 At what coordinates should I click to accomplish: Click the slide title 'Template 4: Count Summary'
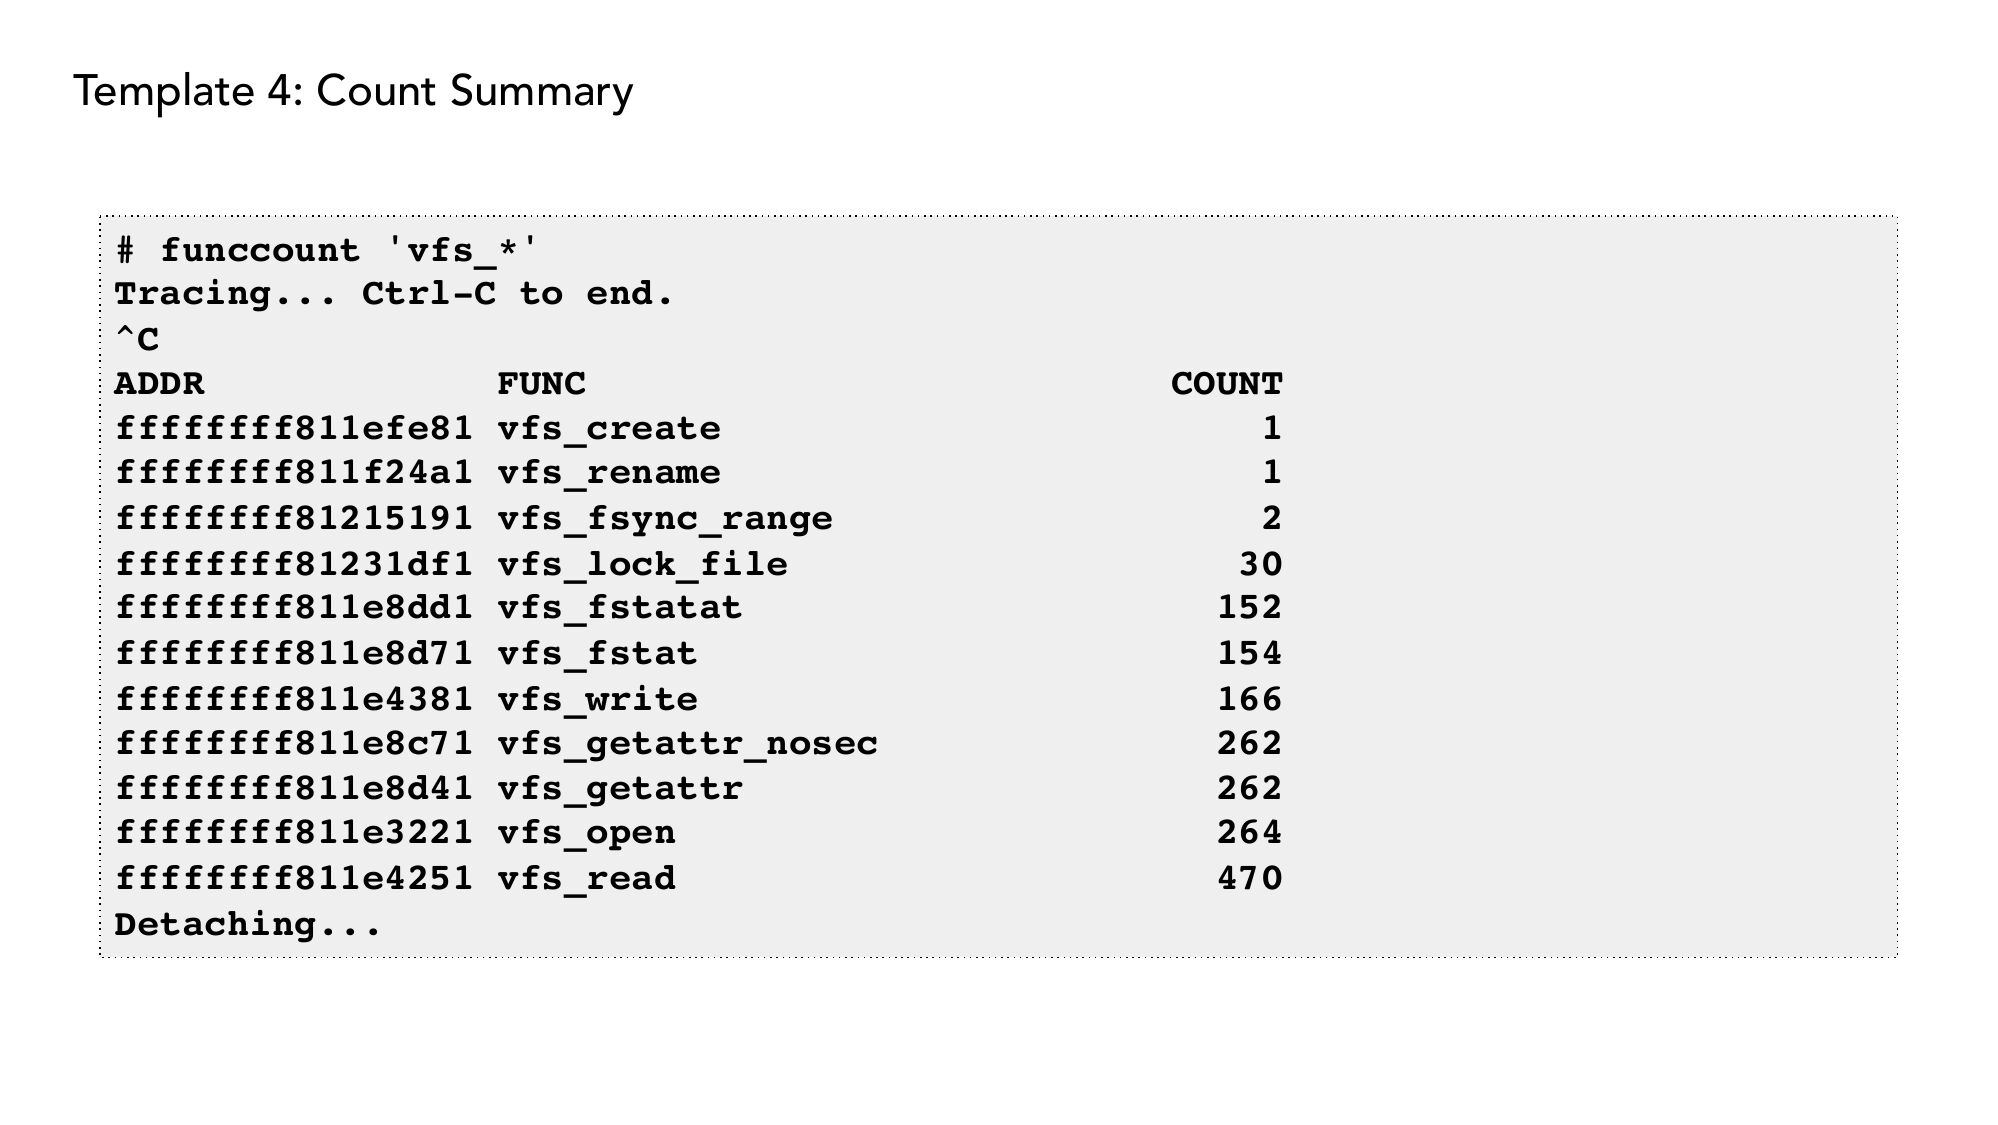click(353, 92)
